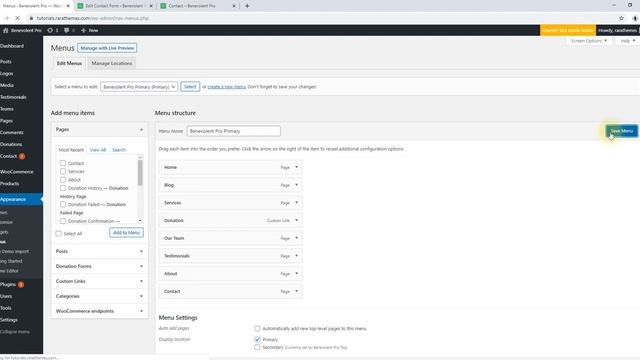Screen dimensions: 640x360
Task: Bookmark this page with the star icon
Action: tap(621, 18)
